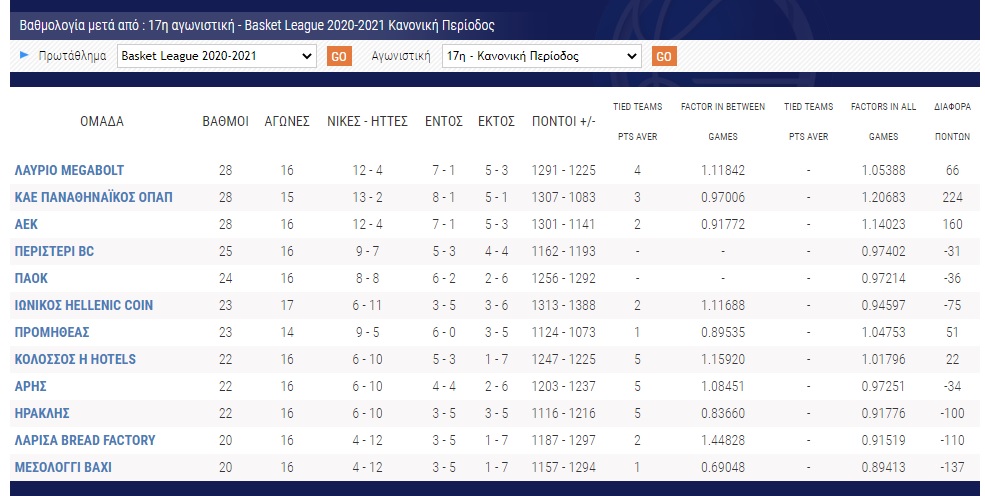Select points cell 1157 - 1294
Image resolution: width=985 pixels, height=496 pixels.
click(x=563, y=467)
